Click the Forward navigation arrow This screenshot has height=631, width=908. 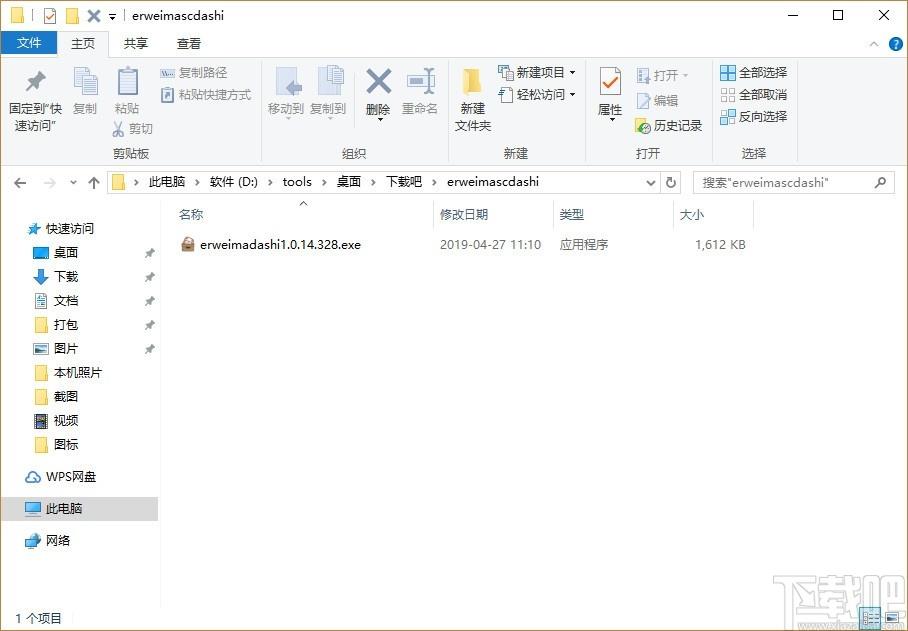(49, 183)
